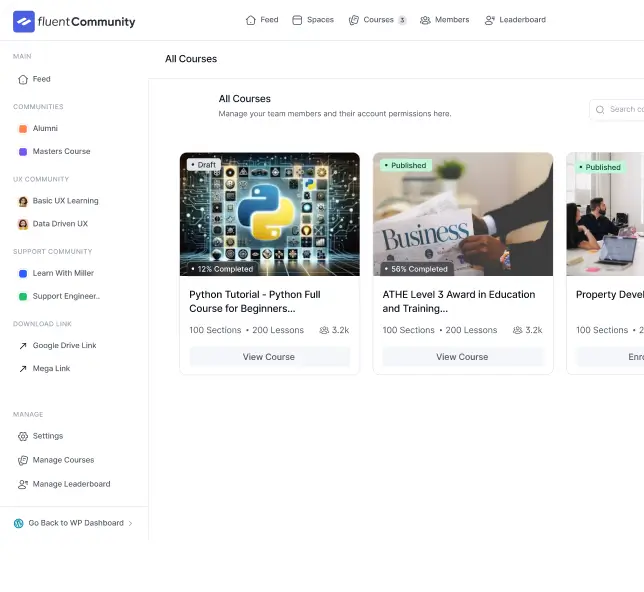This screenshot has width=644, height=592.
Task: Click the Enroll button on Property course
Action: pyautogui.click(x=610, y=357)
